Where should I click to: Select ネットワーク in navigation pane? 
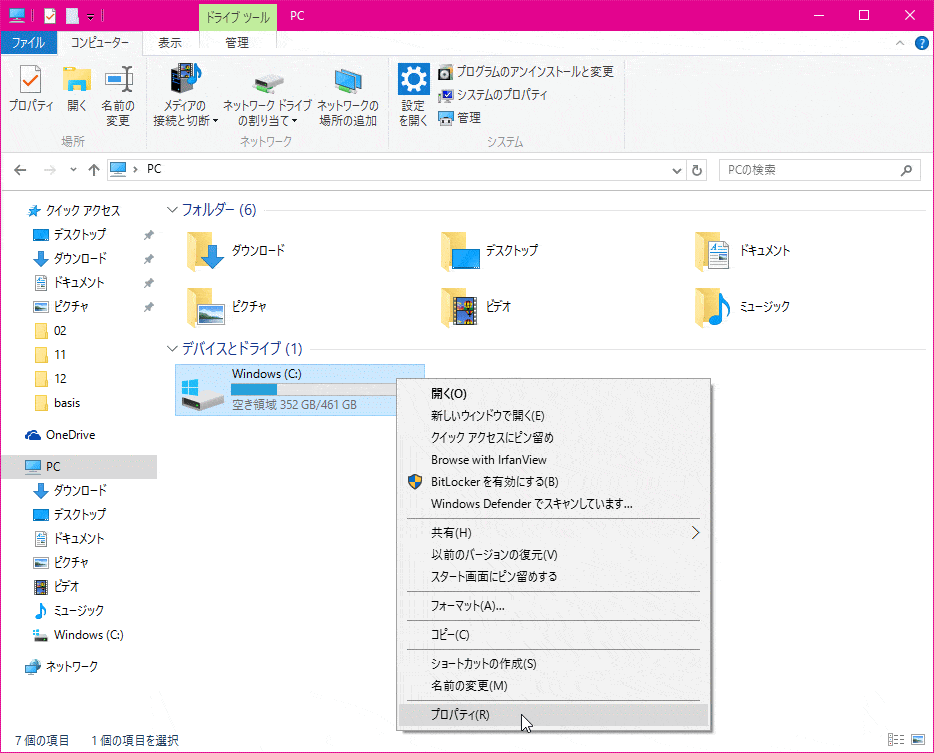[61, 667]
